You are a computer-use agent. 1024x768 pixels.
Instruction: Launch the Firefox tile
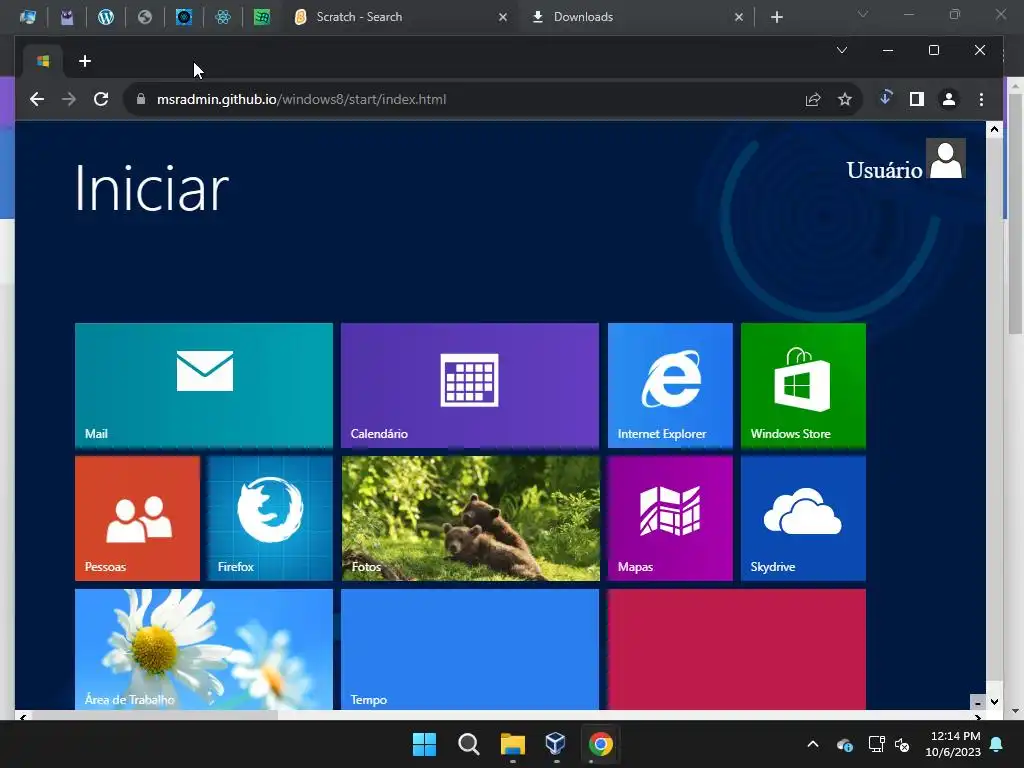click(x=270, y=519)
